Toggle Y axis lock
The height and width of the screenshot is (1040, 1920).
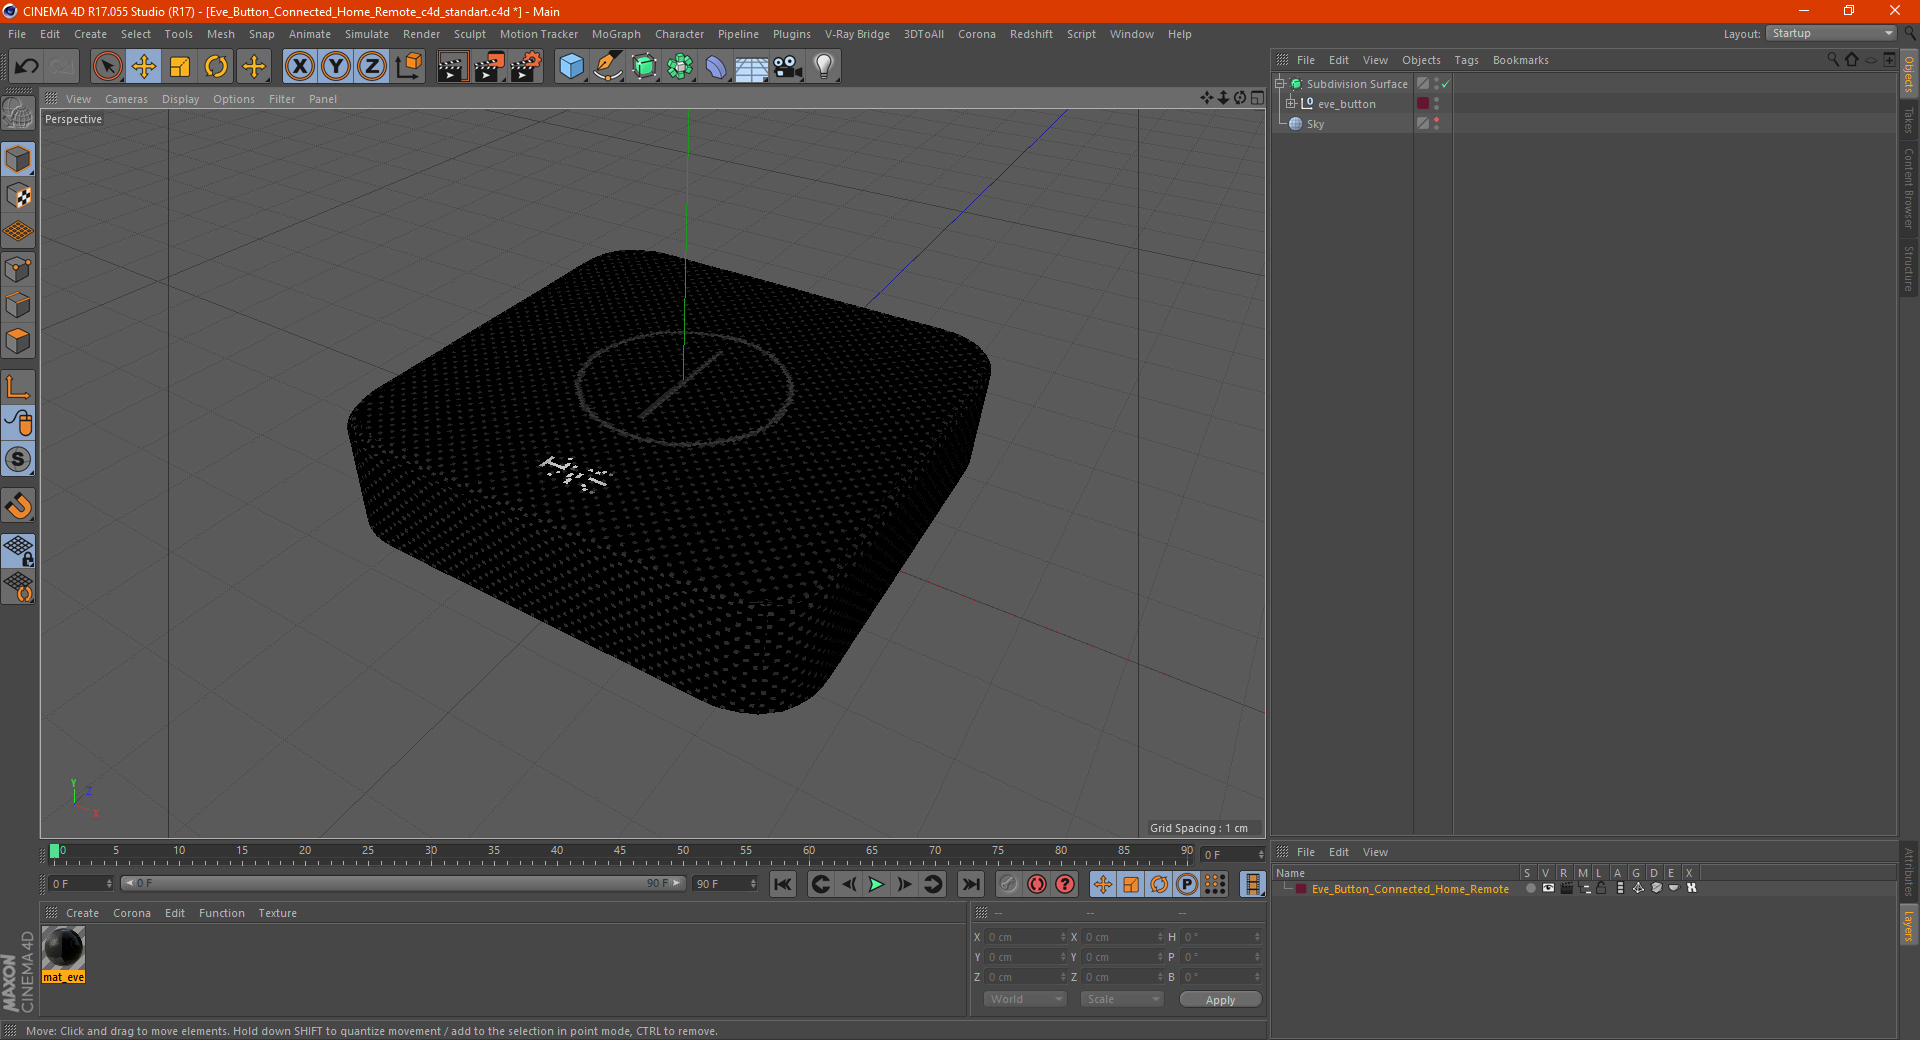click(x=336, y=67)
